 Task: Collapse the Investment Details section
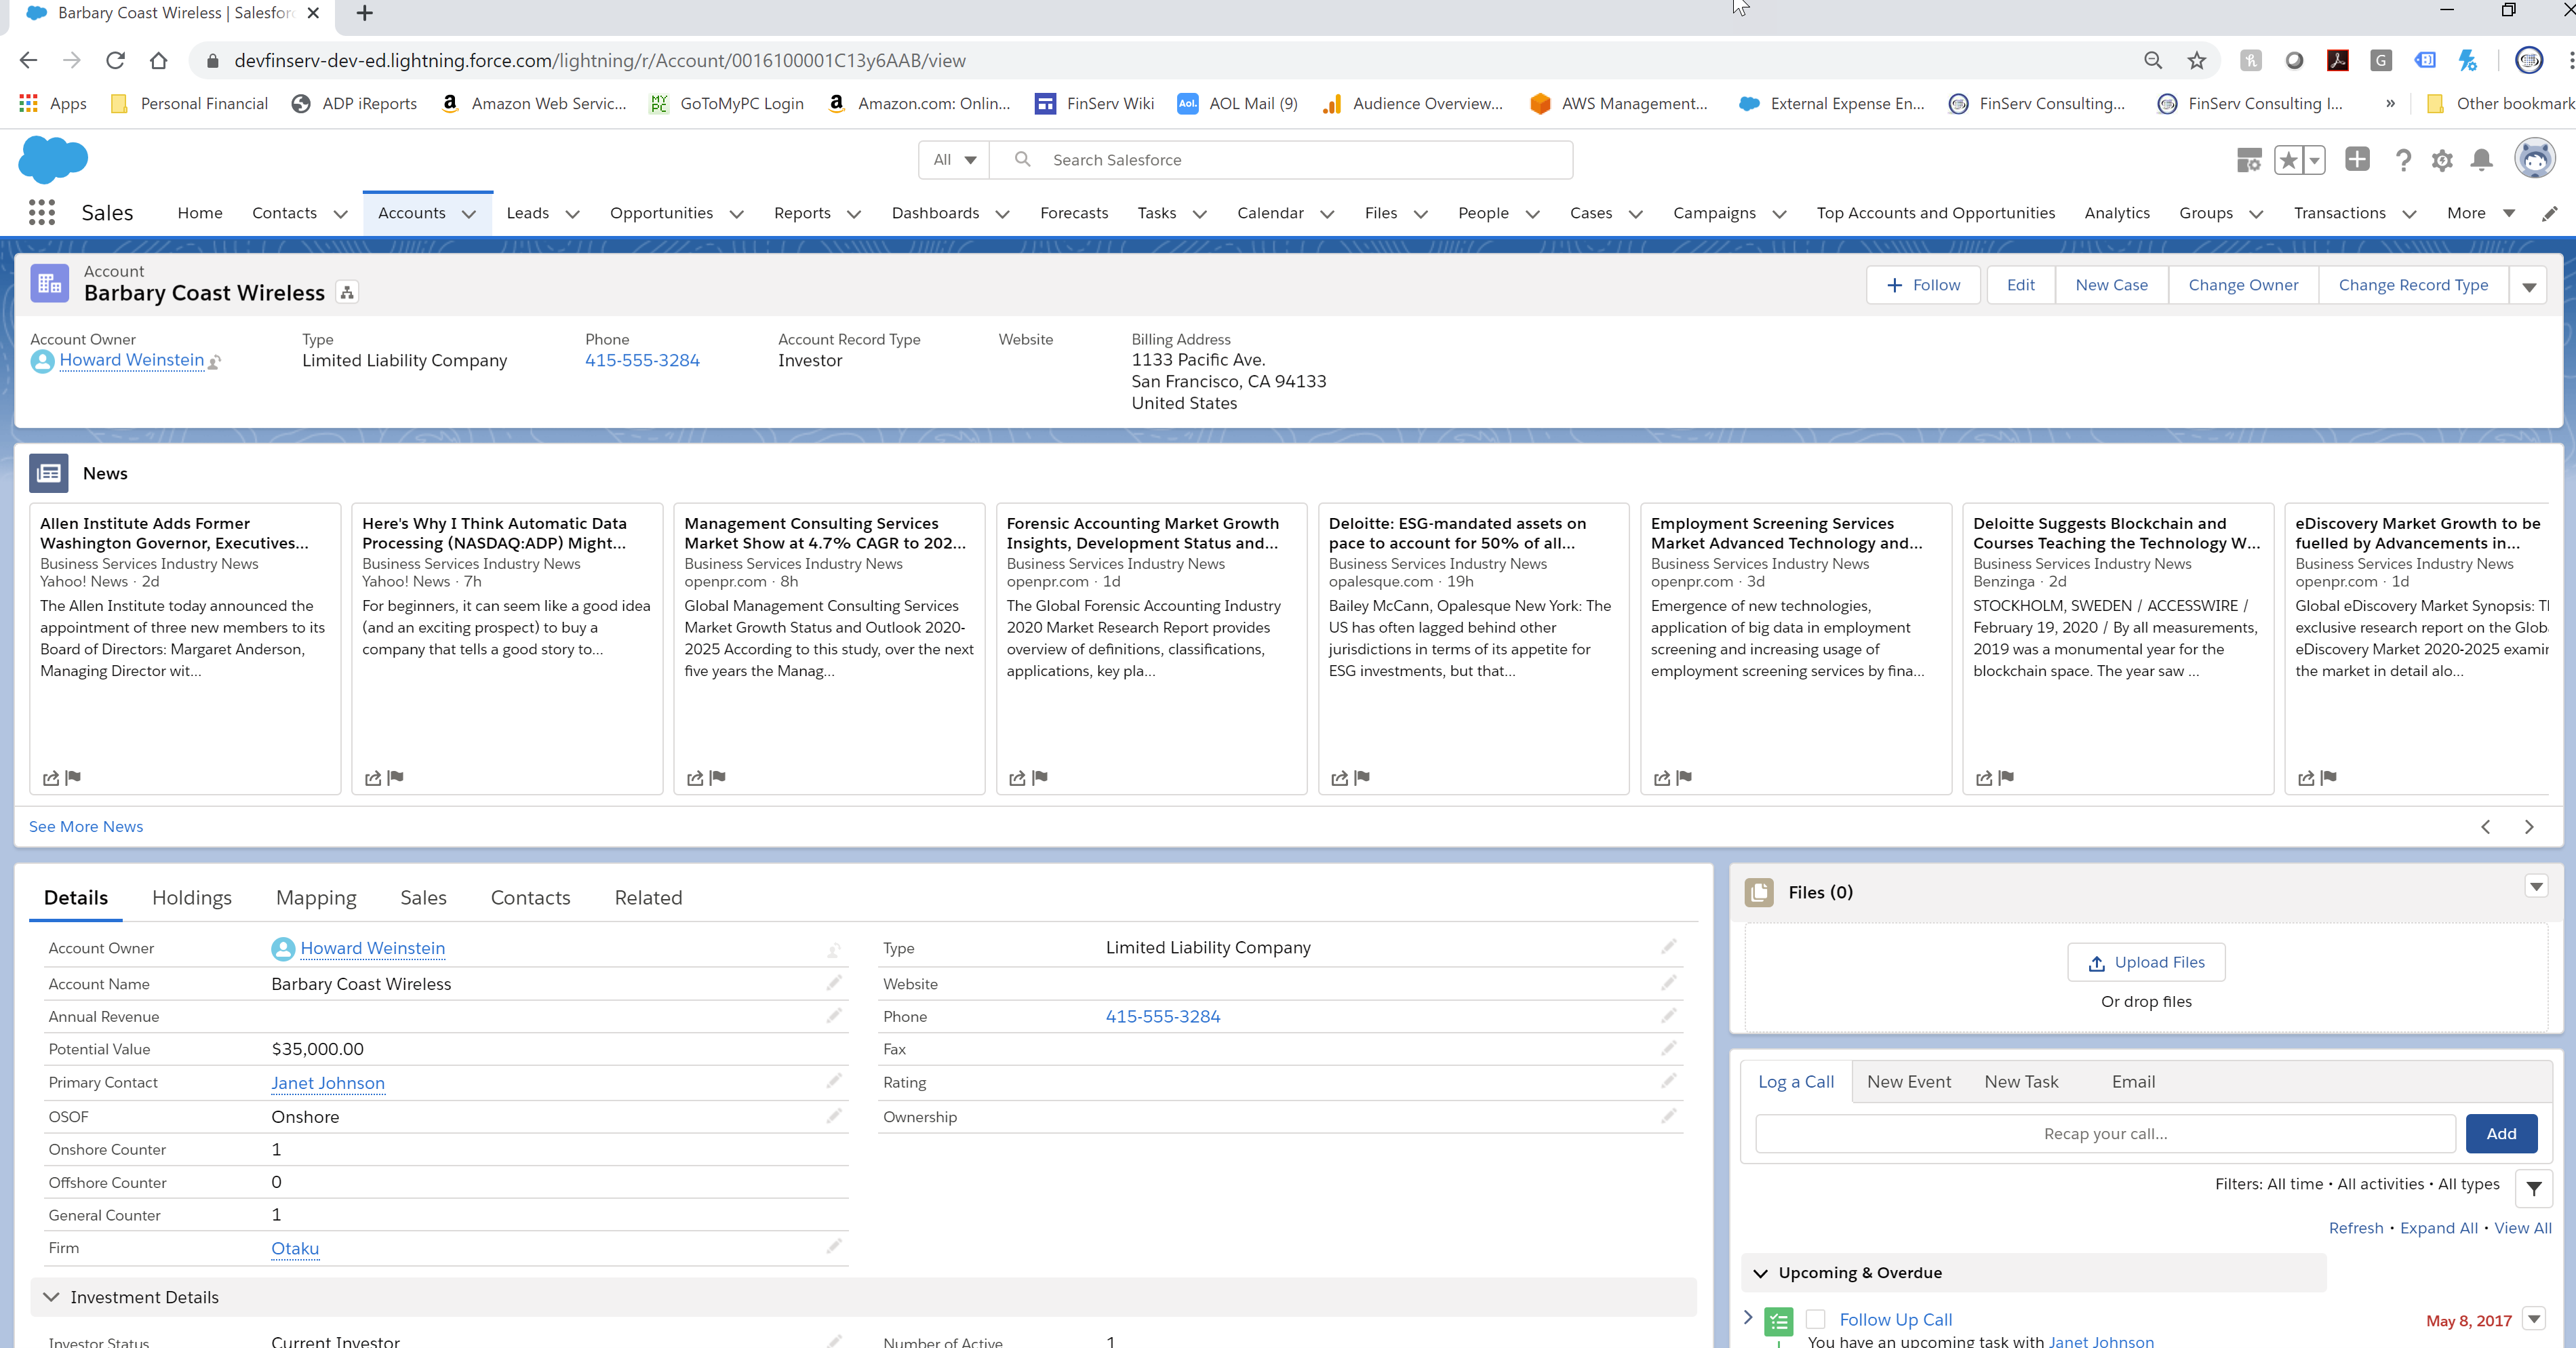[51, 1297]
